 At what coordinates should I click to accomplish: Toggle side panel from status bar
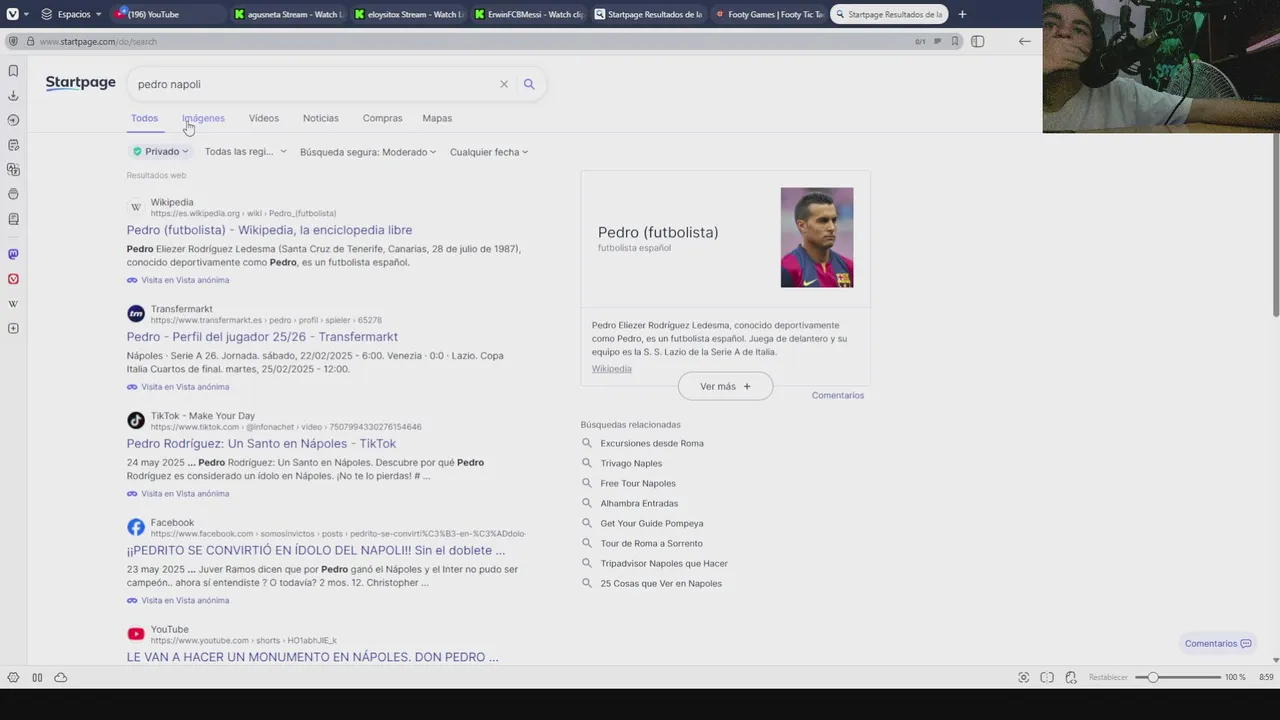point(37,677)
